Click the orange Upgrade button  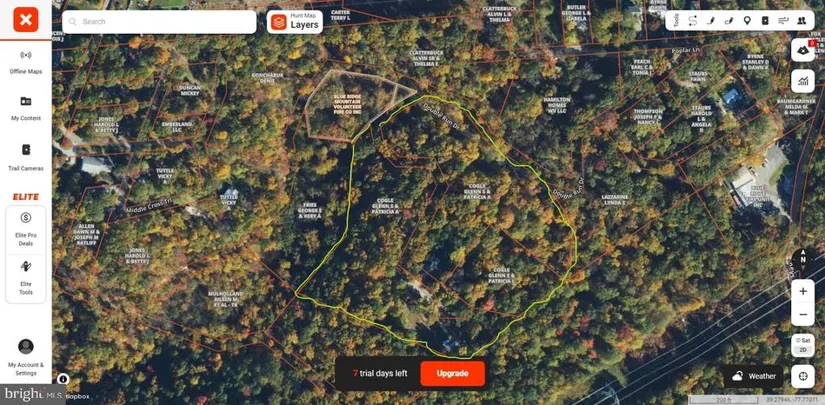tap(452, 373)
